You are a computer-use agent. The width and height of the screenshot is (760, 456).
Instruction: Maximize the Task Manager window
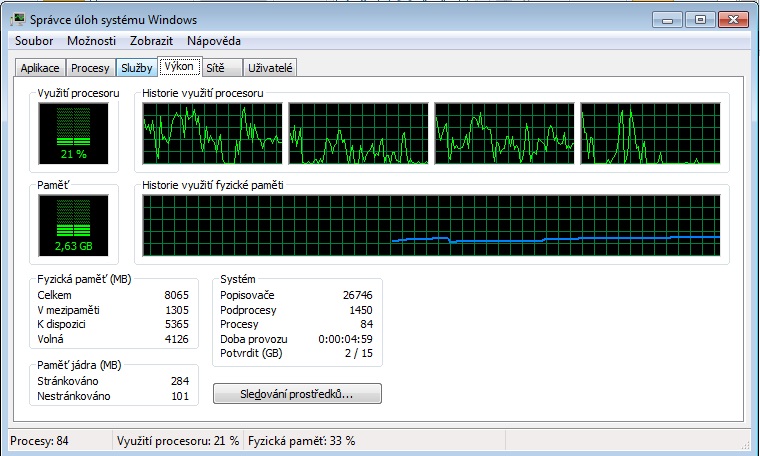coord(699,18)
